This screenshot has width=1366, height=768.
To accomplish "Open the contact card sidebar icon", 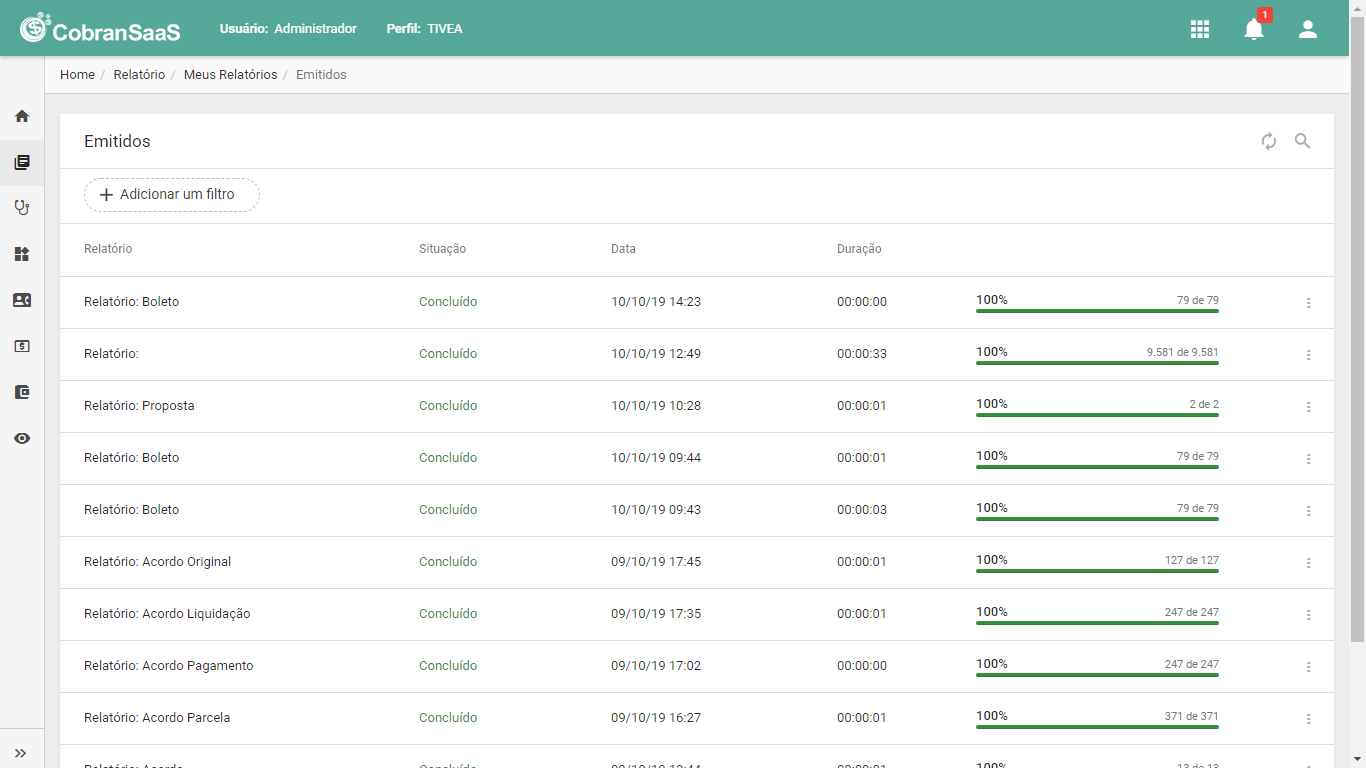I will (x=22, y=300).
